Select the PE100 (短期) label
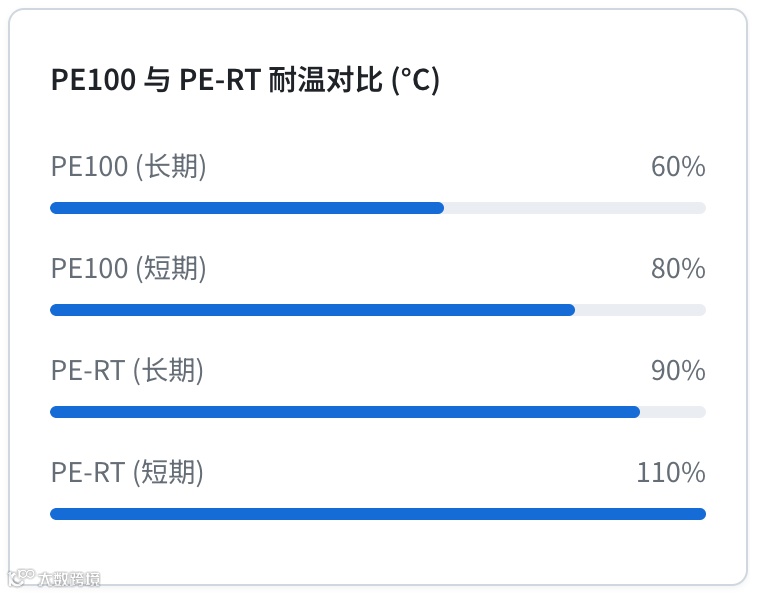Image resolution: width=758 pixels, height=594 pixels. [x=128, y=269]
